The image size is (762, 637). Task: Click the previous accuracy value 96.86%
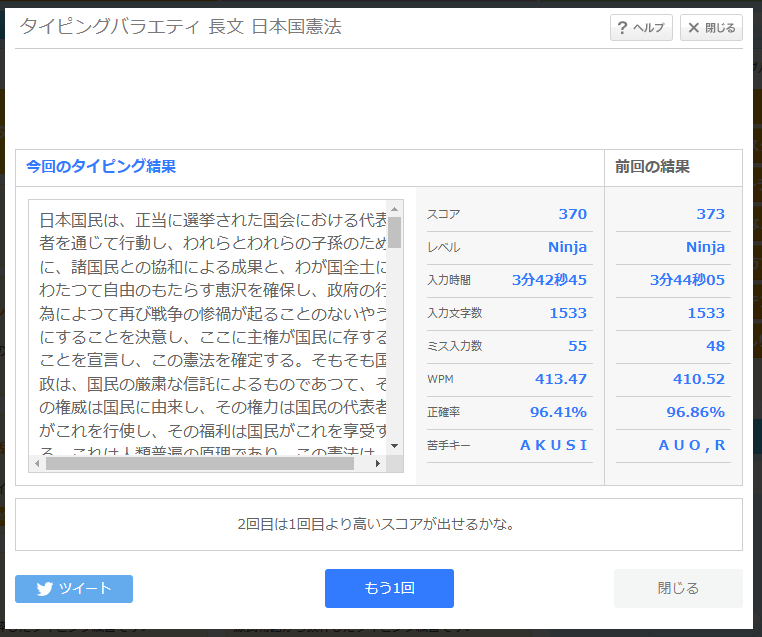click(x=696, y=412)
